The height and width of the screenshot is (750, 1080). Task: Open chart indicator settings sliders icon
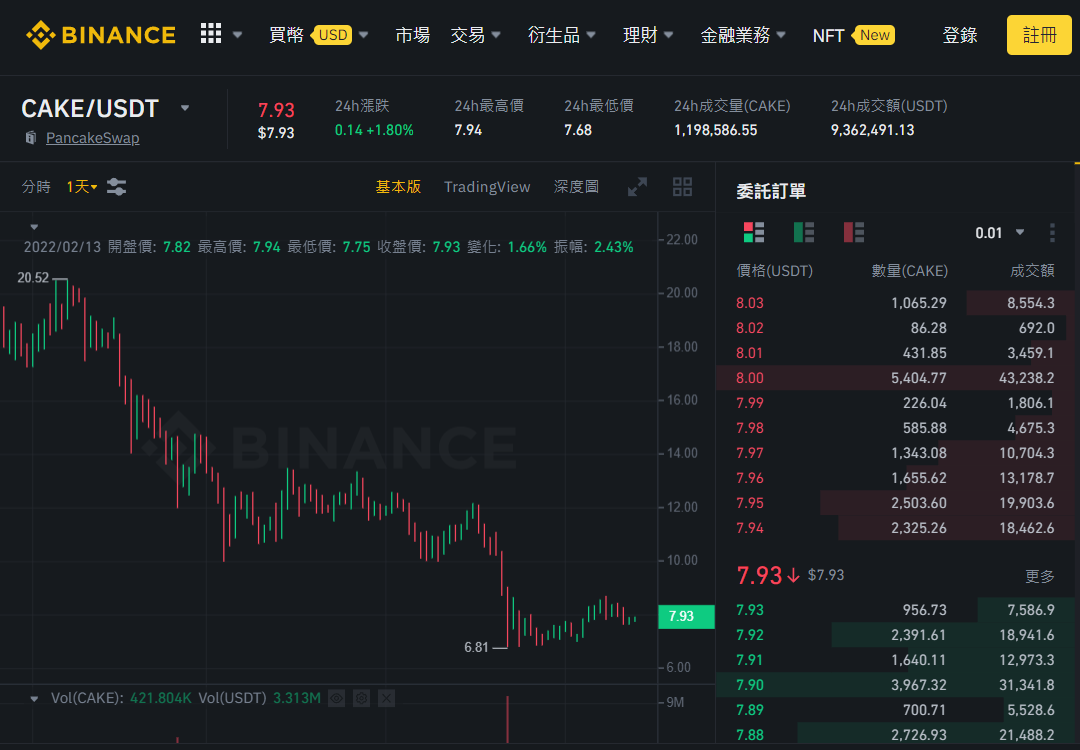[x=116, y=187]
